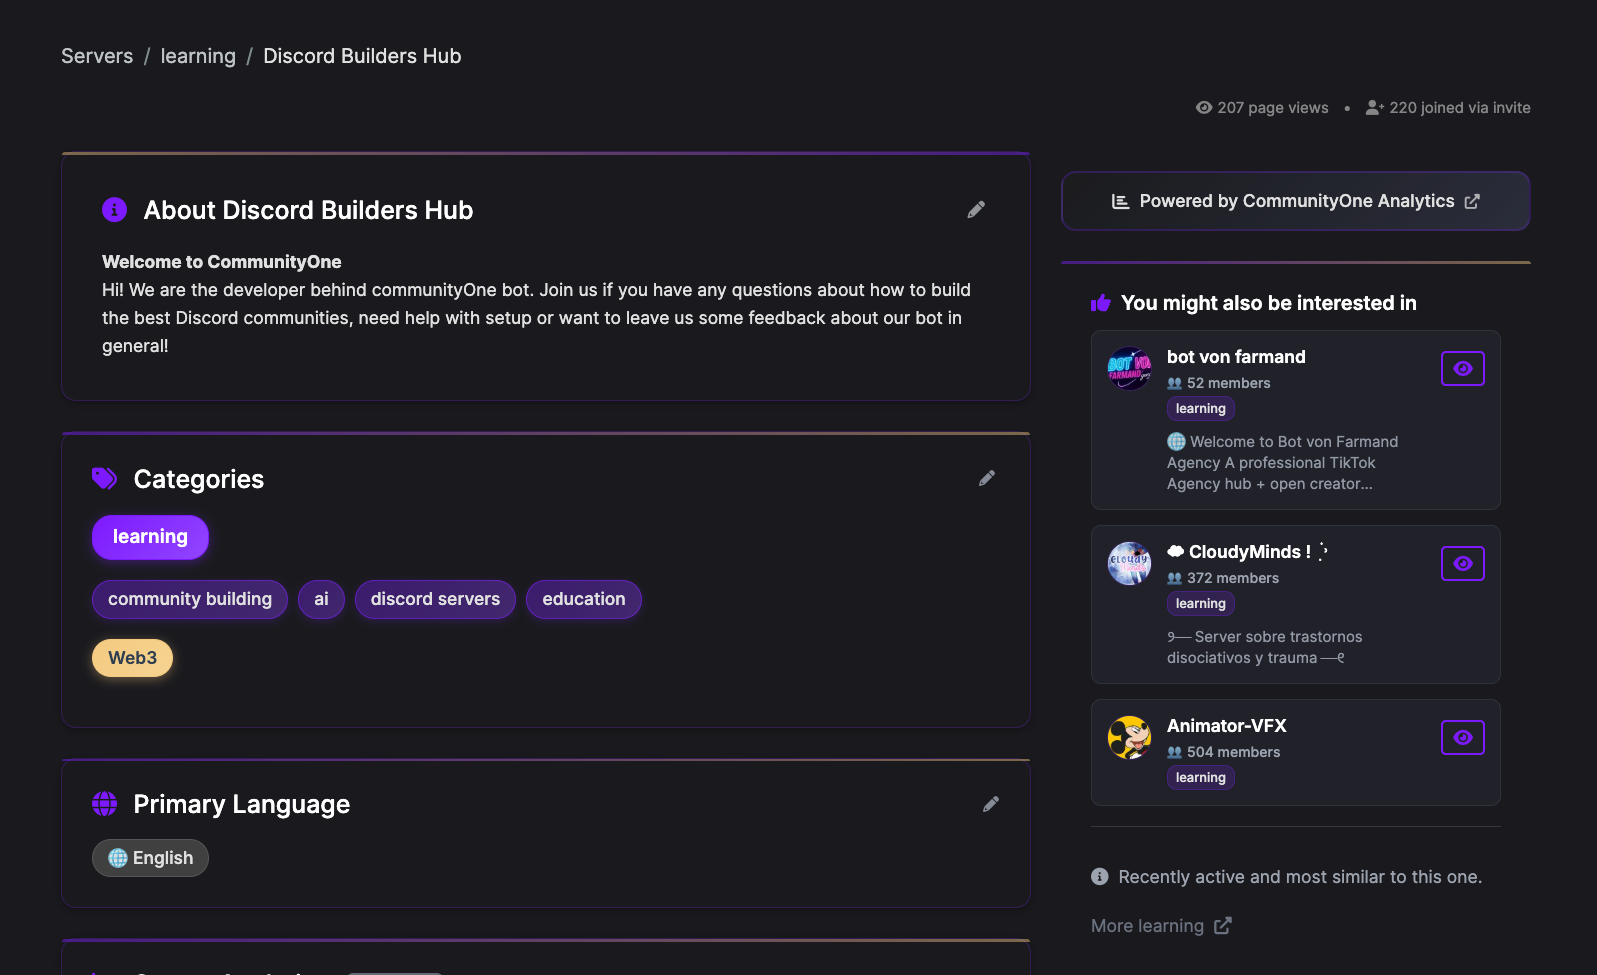
Task: Click the education category tag
Action: 584,599
